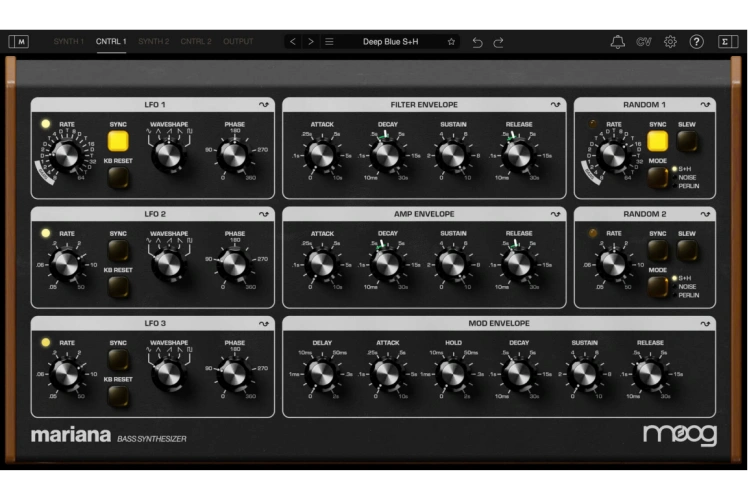
Task: Toggle the LFO 1 SYNC button
Action: click(x=118, y=141)
